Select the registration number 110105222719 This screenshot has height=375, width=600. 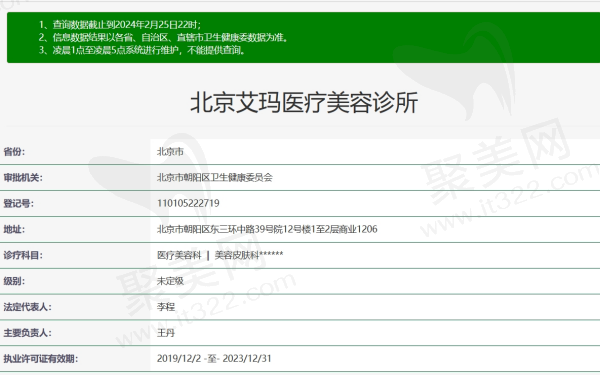188,203
